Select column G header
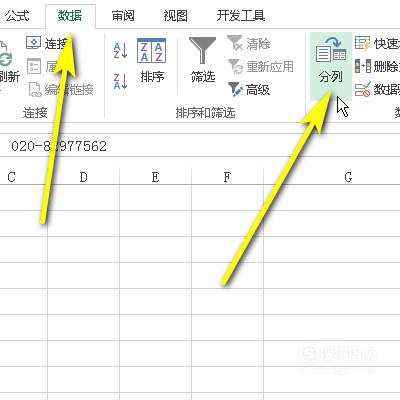The width and height of the screenshot is (400, 400). (348, 177)
